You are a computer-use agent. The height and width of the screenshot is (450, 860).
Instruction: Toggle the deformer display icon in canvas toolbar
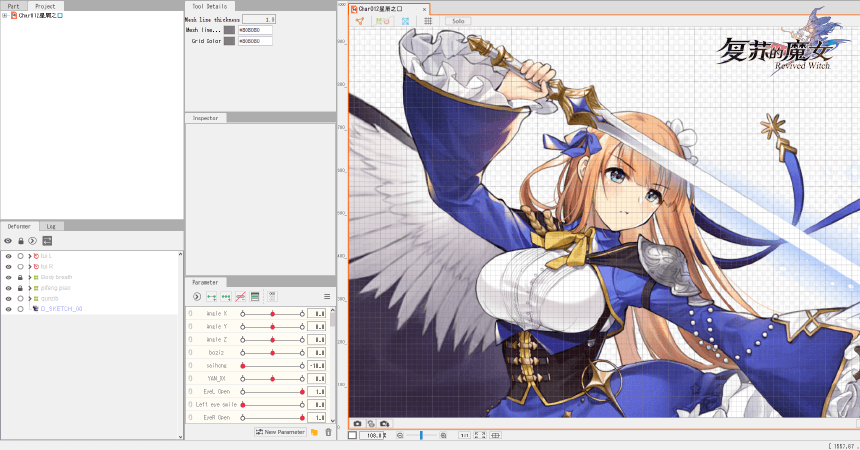coord(382,21)
